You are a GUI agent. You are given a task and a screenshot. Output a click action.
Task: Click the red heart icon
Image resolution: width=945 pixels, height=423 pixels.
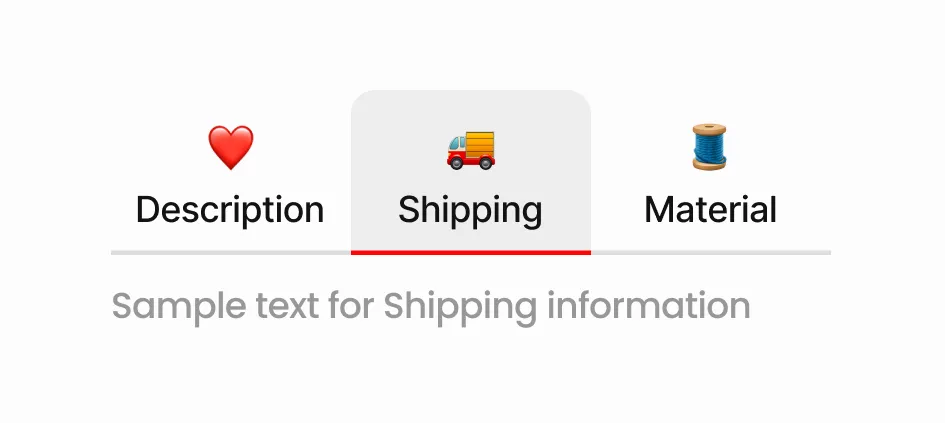pos(231,148)
